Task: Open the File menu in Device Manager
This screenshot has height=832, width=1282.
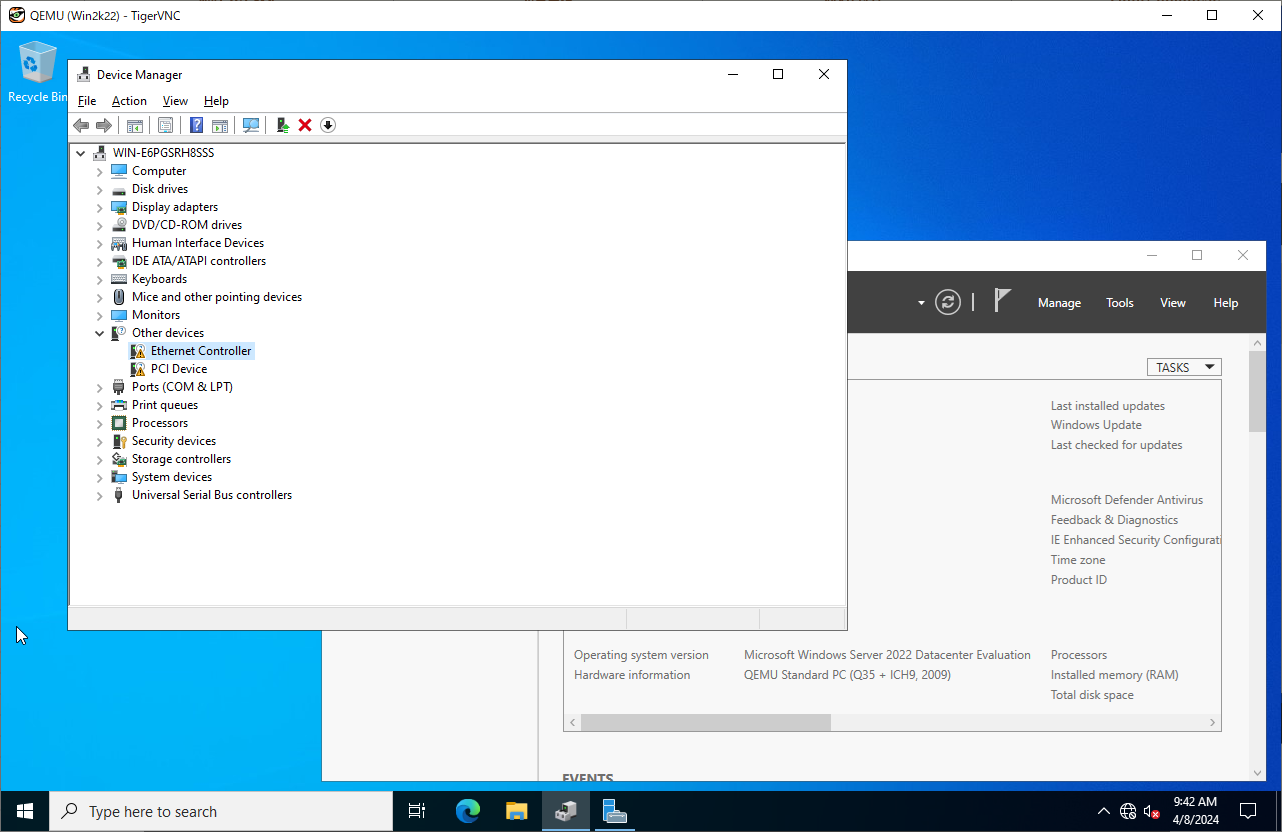Action: [x=87, y=101]
